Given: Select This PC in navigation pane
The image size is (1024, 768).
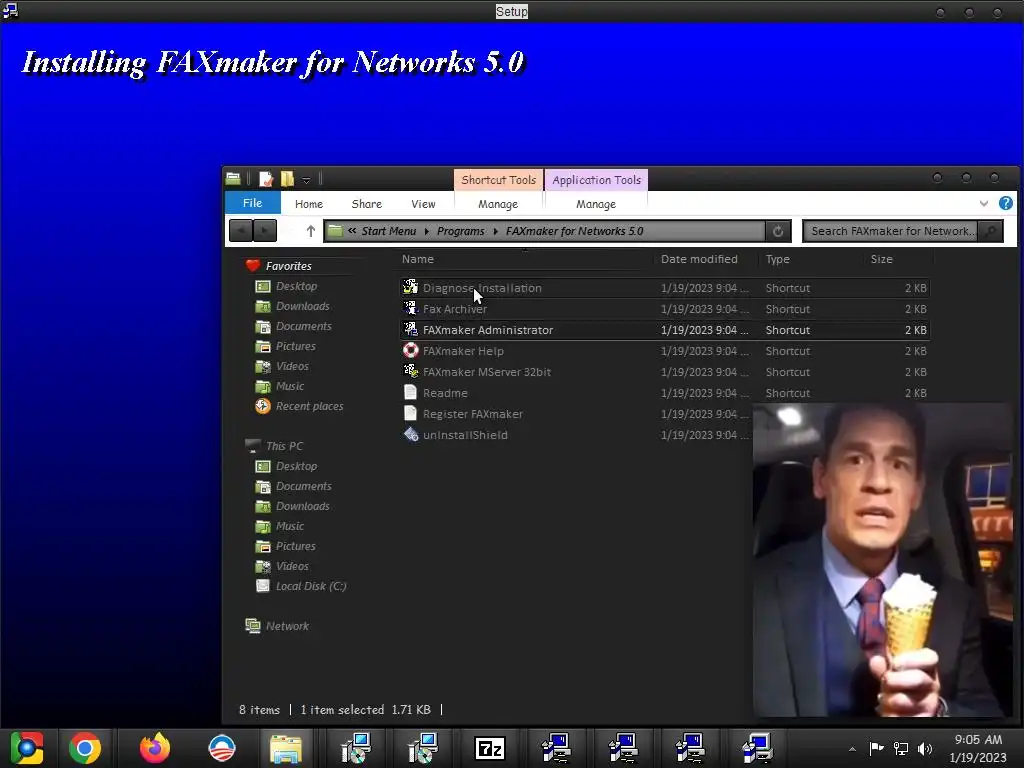Looking at the screenshot, I should [284, 446].
